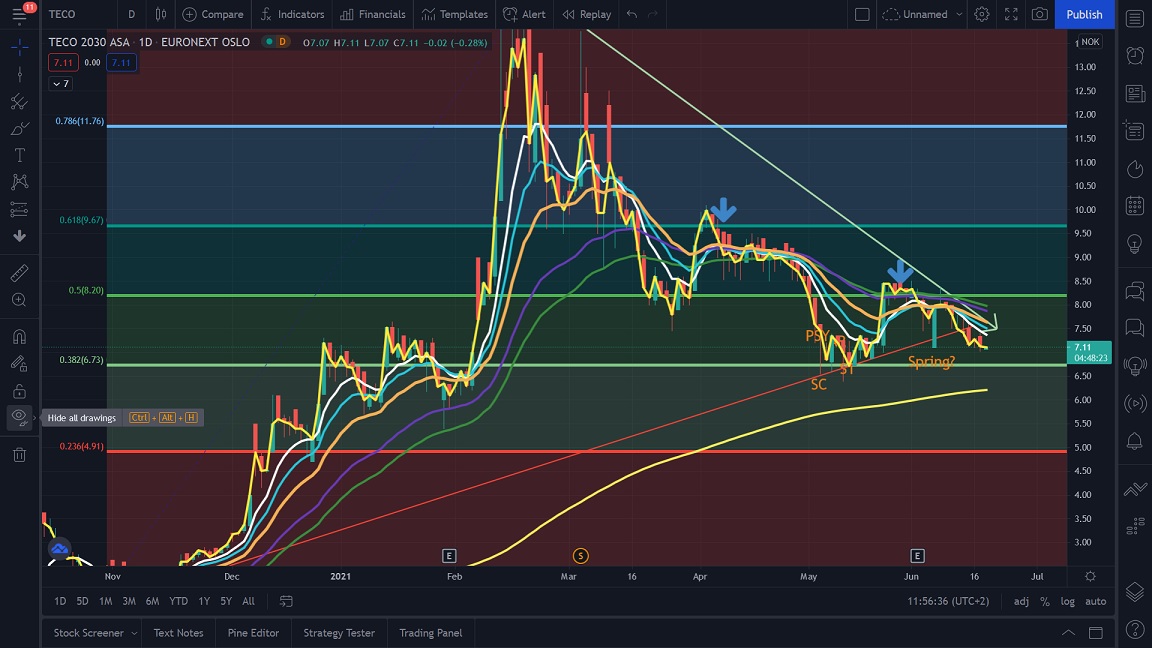Toggle log scale
Screen dimensions: 1152x648
point(1068,601)
